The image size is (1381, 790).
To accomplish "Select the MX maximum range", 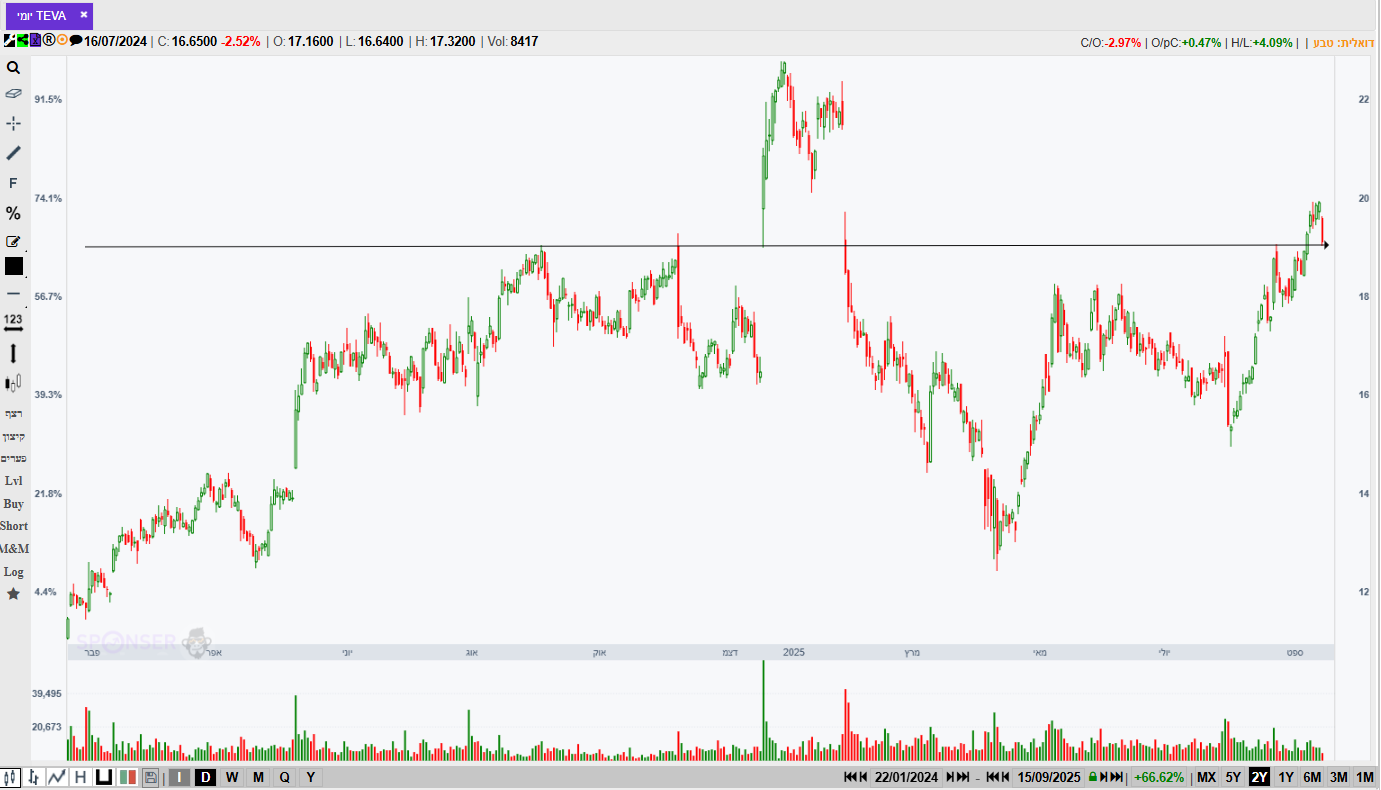I will pos(1206,777).
